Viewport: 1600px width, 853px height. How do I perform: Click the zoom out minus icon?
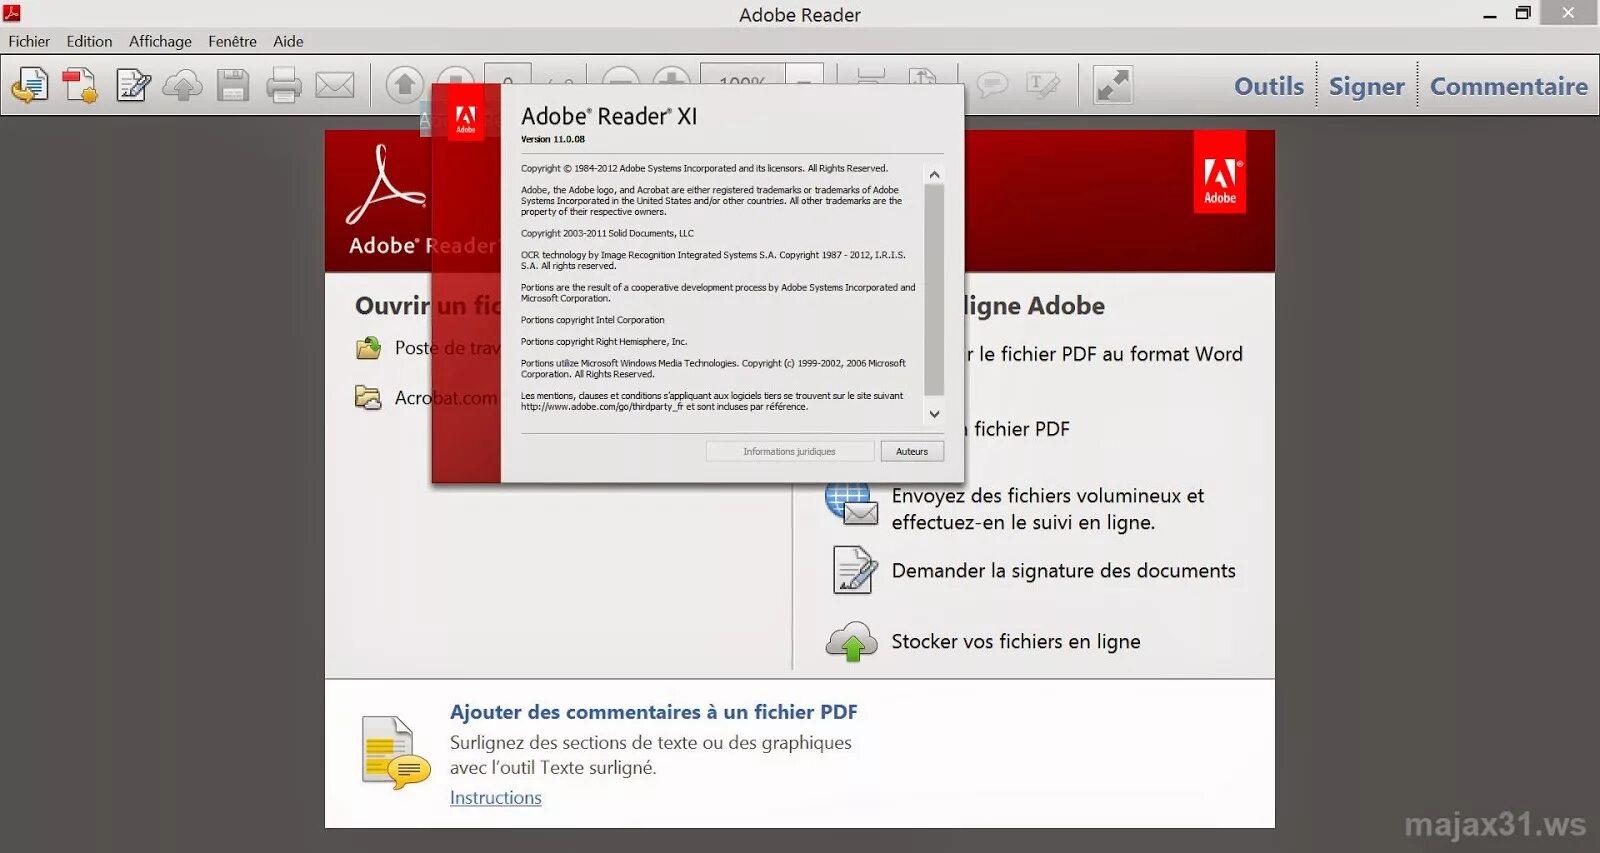[x=620, y=76]
